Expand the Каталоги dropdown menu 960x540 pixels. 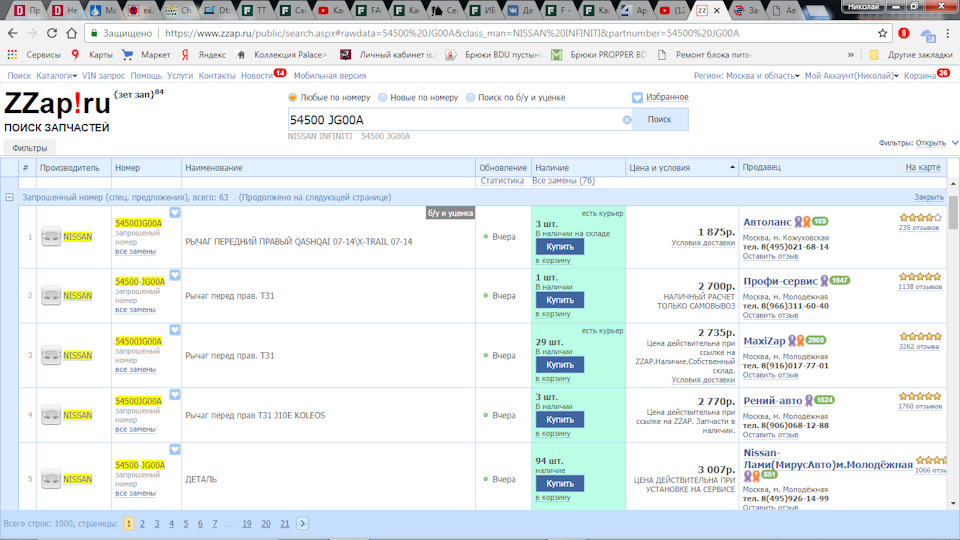click(56, 76)
